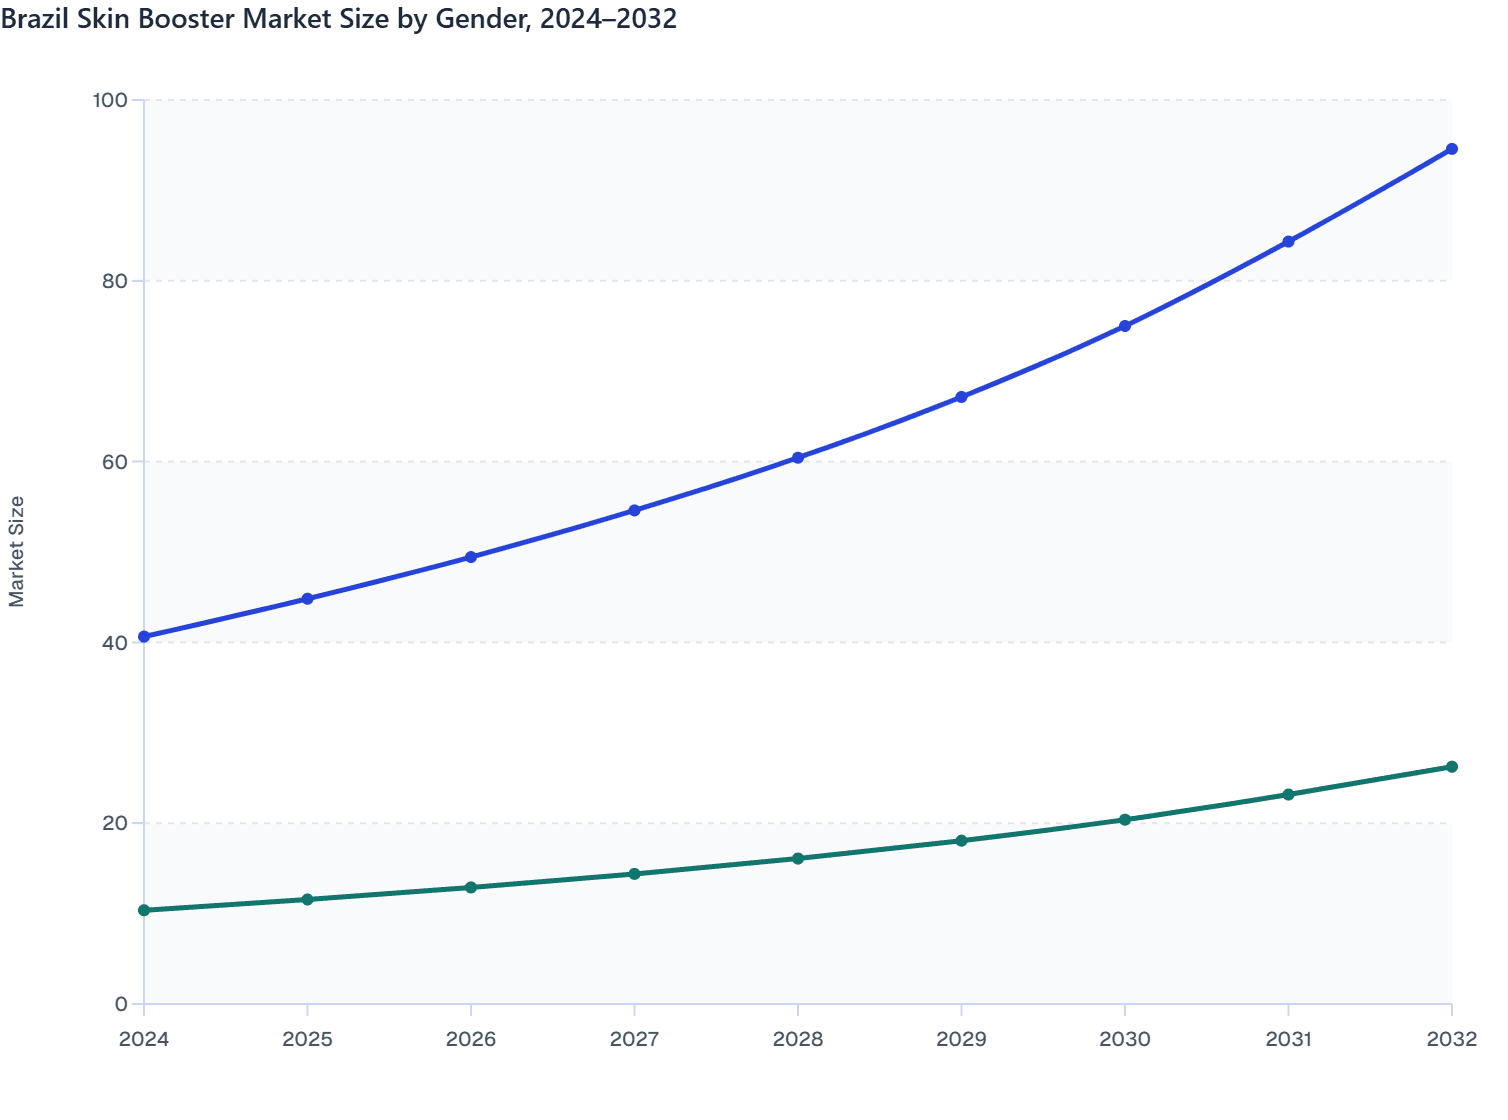This screenshot has height=1120, width=1508.
Task: Toggle the blue series by clicking its line
Action: (880, 428)
